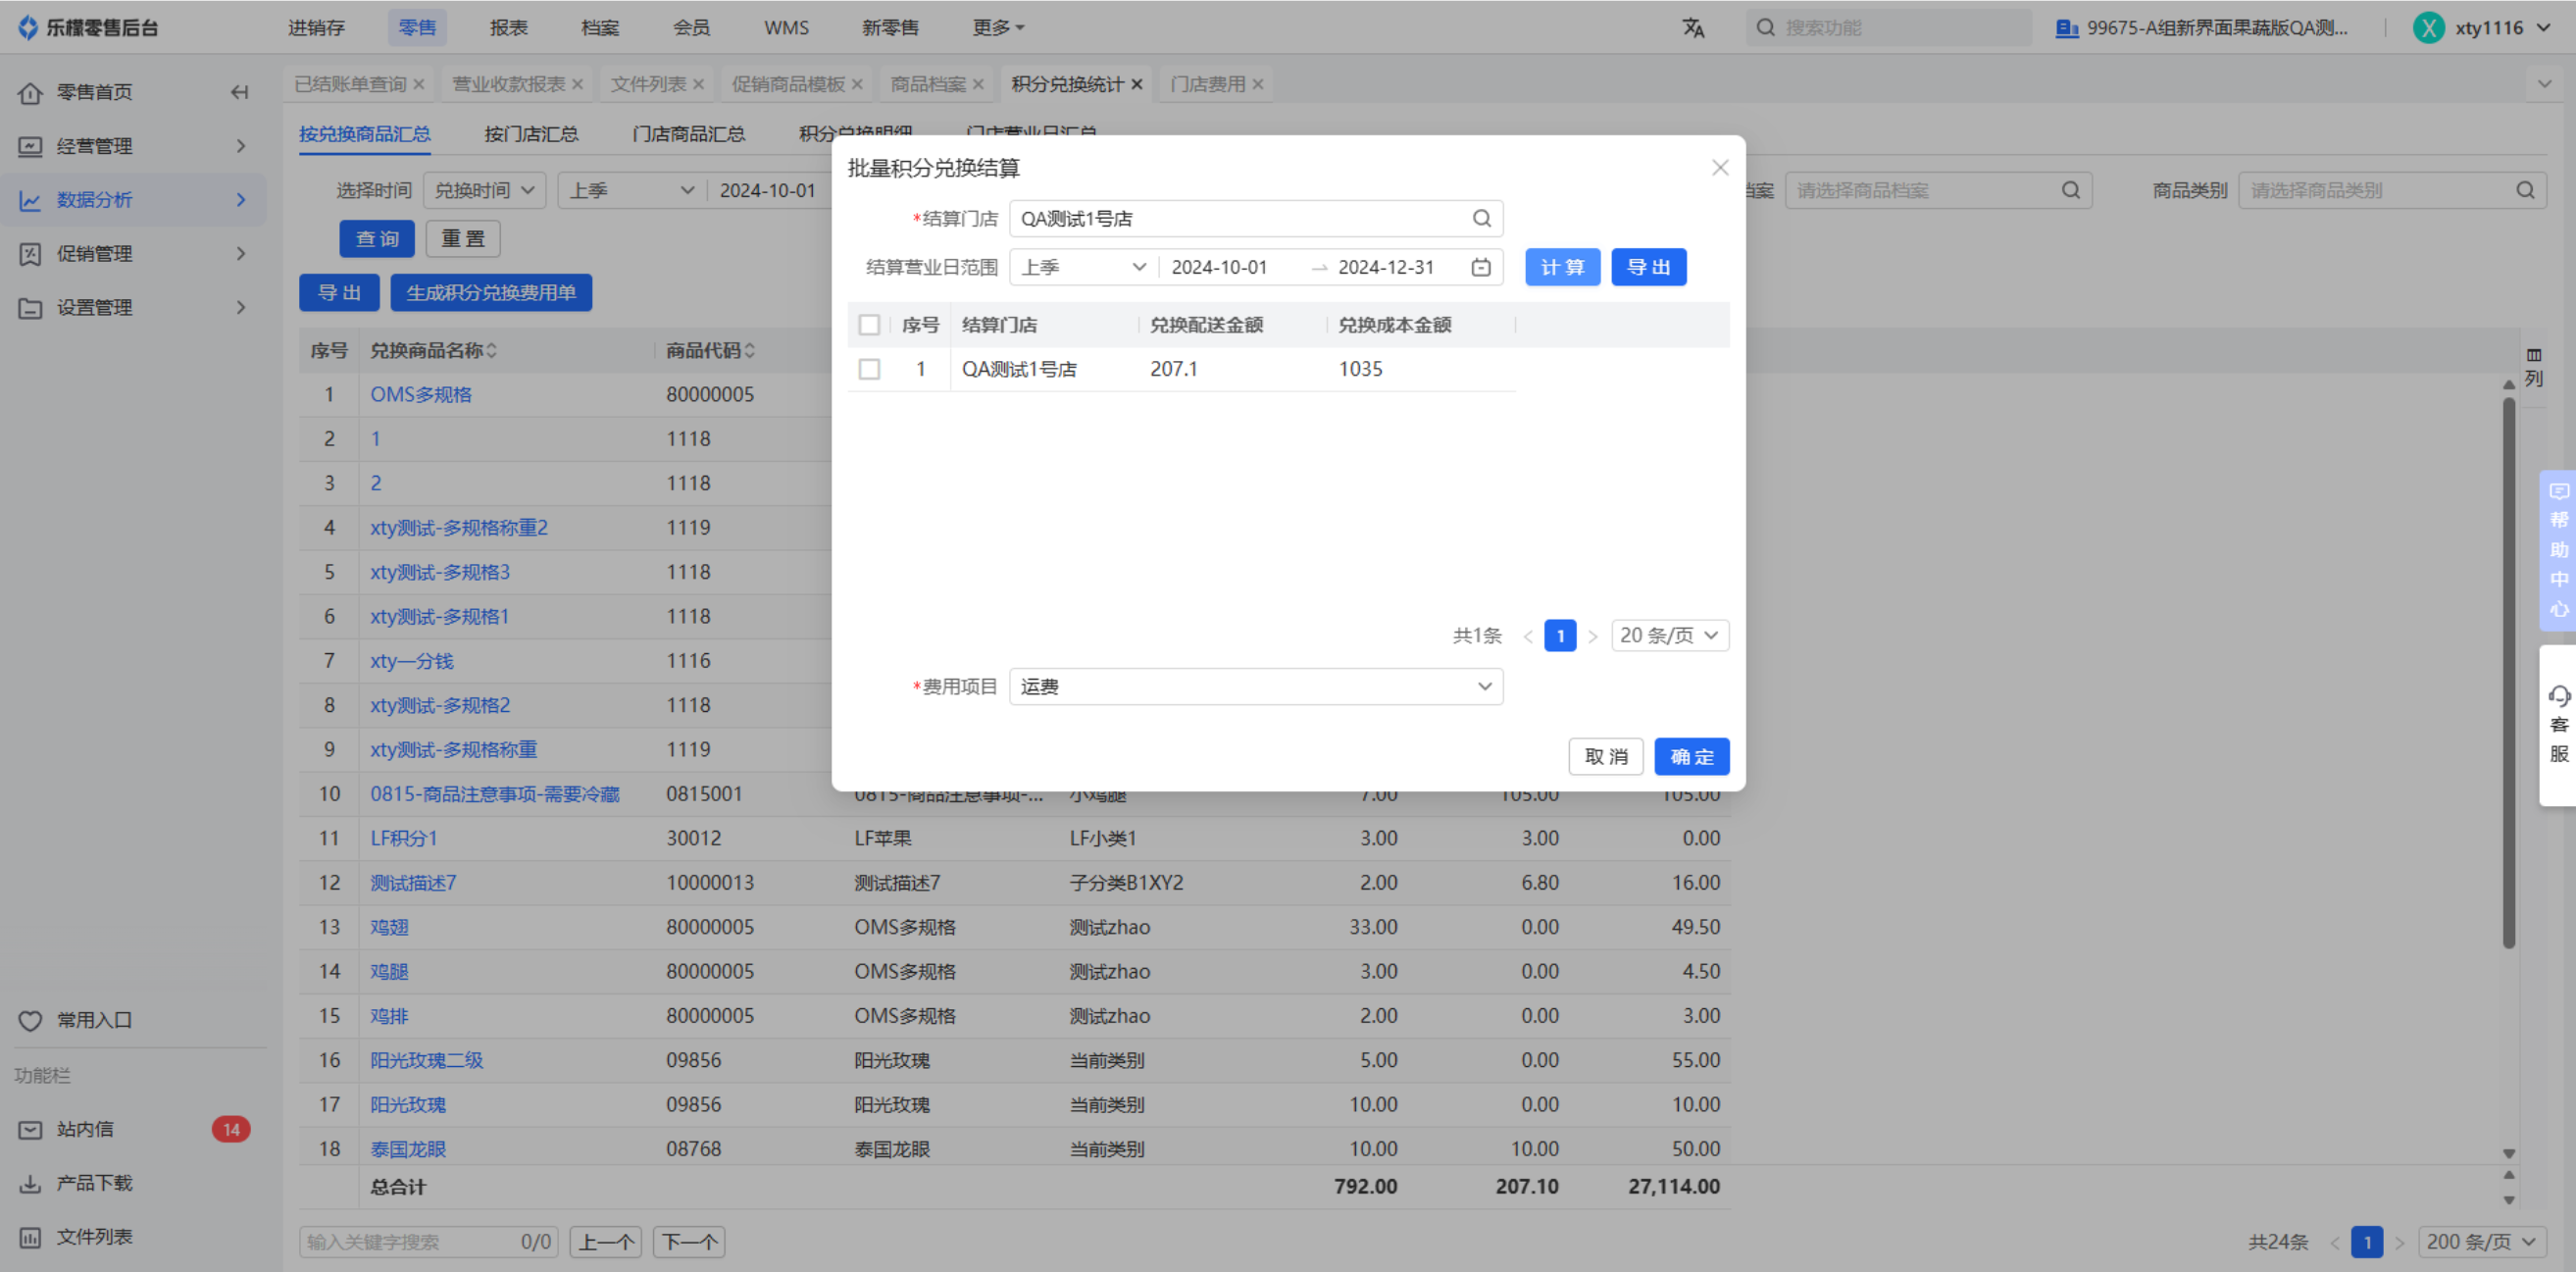Check the QA测试1号店 row checkbox
Image resolution: width=2576 pixels, height=1272 pixels.
pos(869,369)
